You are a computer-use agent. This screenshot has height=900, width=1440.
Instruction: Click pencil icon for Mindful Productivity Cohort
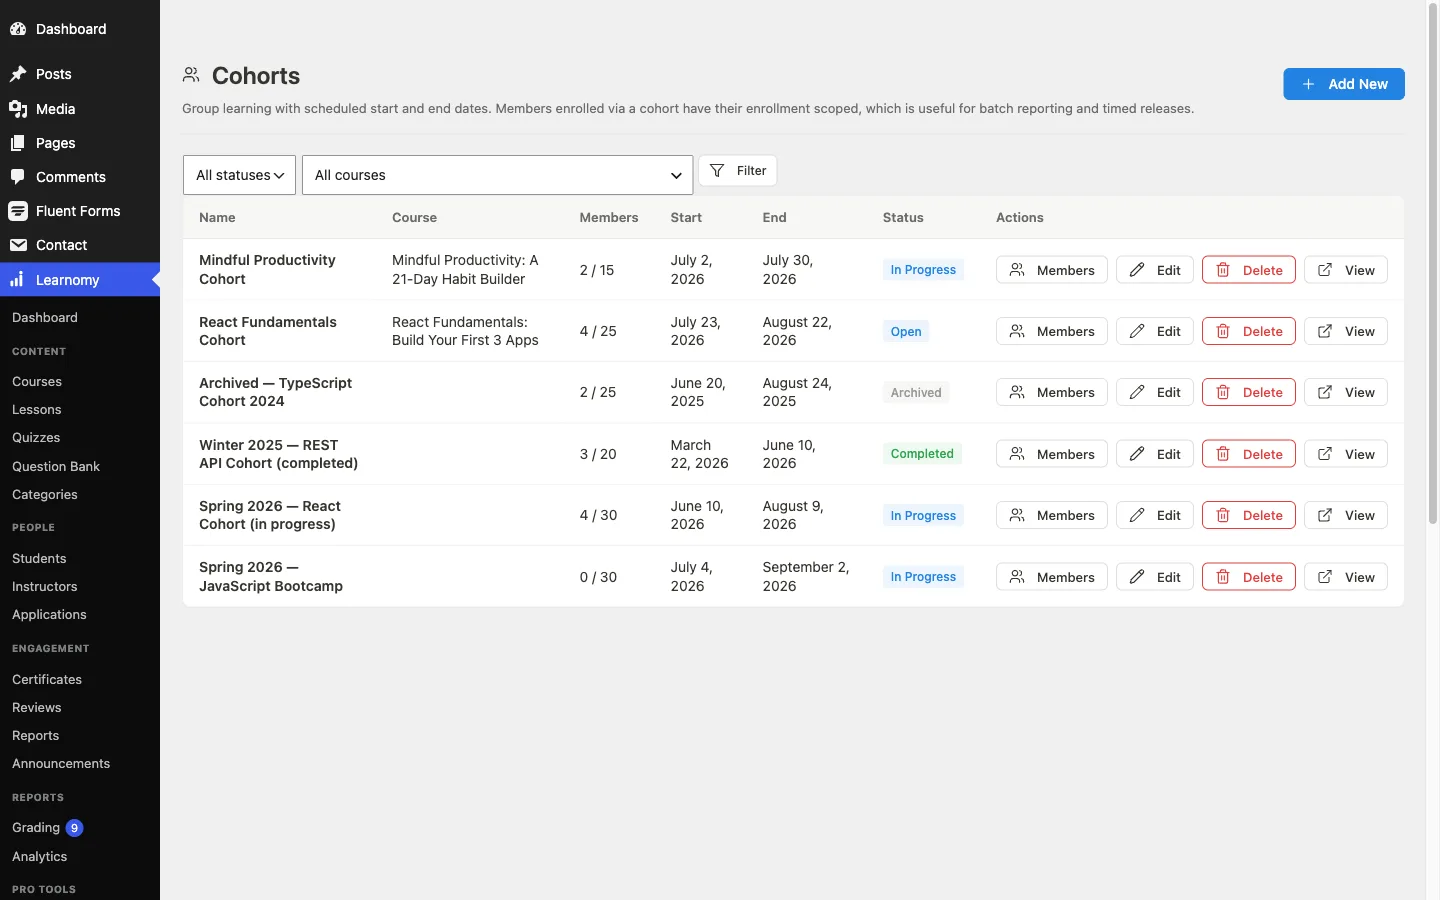pyautogui.click(x=1137, y=270)
